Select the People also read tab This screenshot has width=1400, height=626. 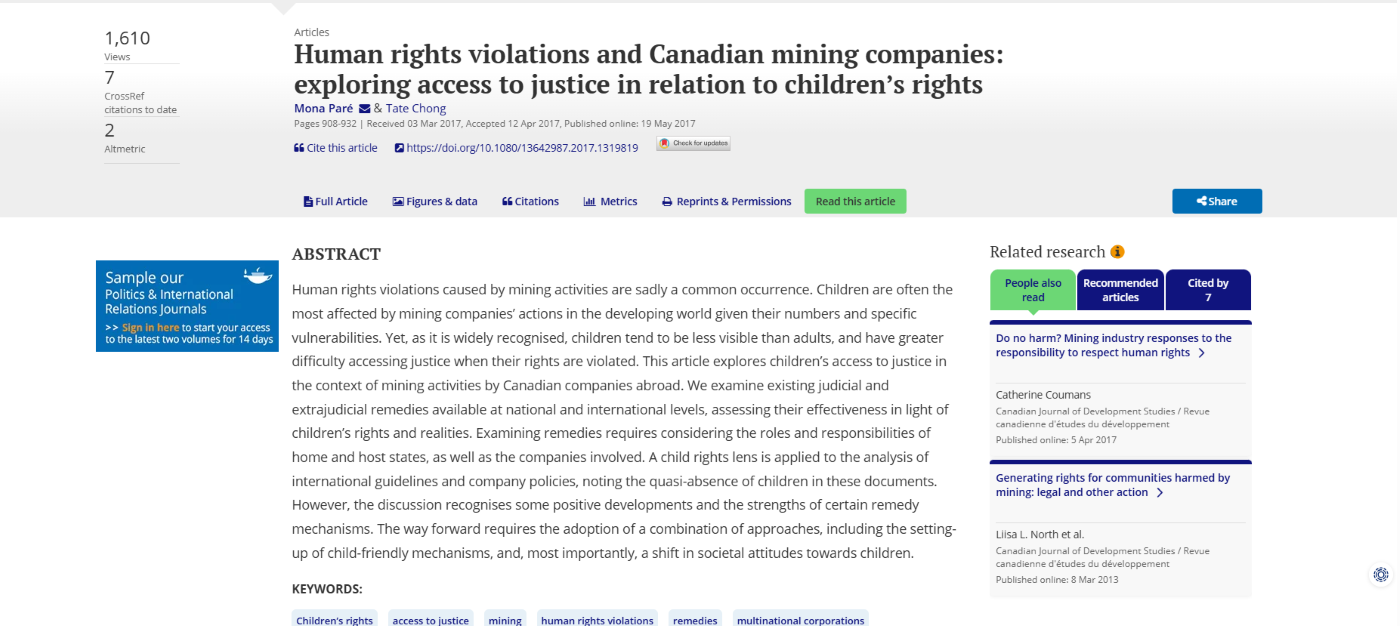pos(1032,289)
